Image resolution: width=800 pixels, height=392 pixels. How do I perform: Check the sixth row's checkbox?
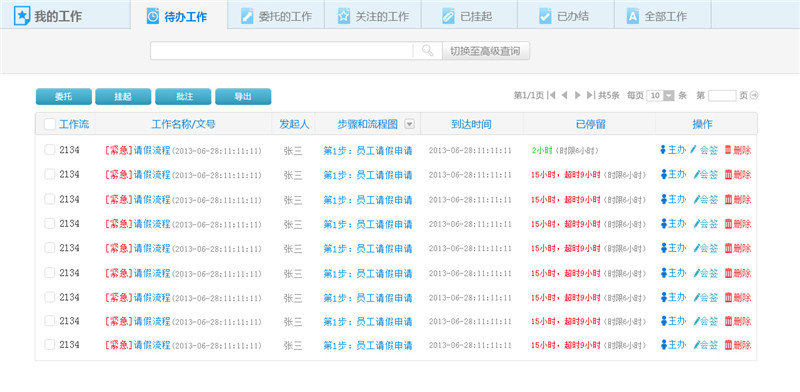pos(49,273)
